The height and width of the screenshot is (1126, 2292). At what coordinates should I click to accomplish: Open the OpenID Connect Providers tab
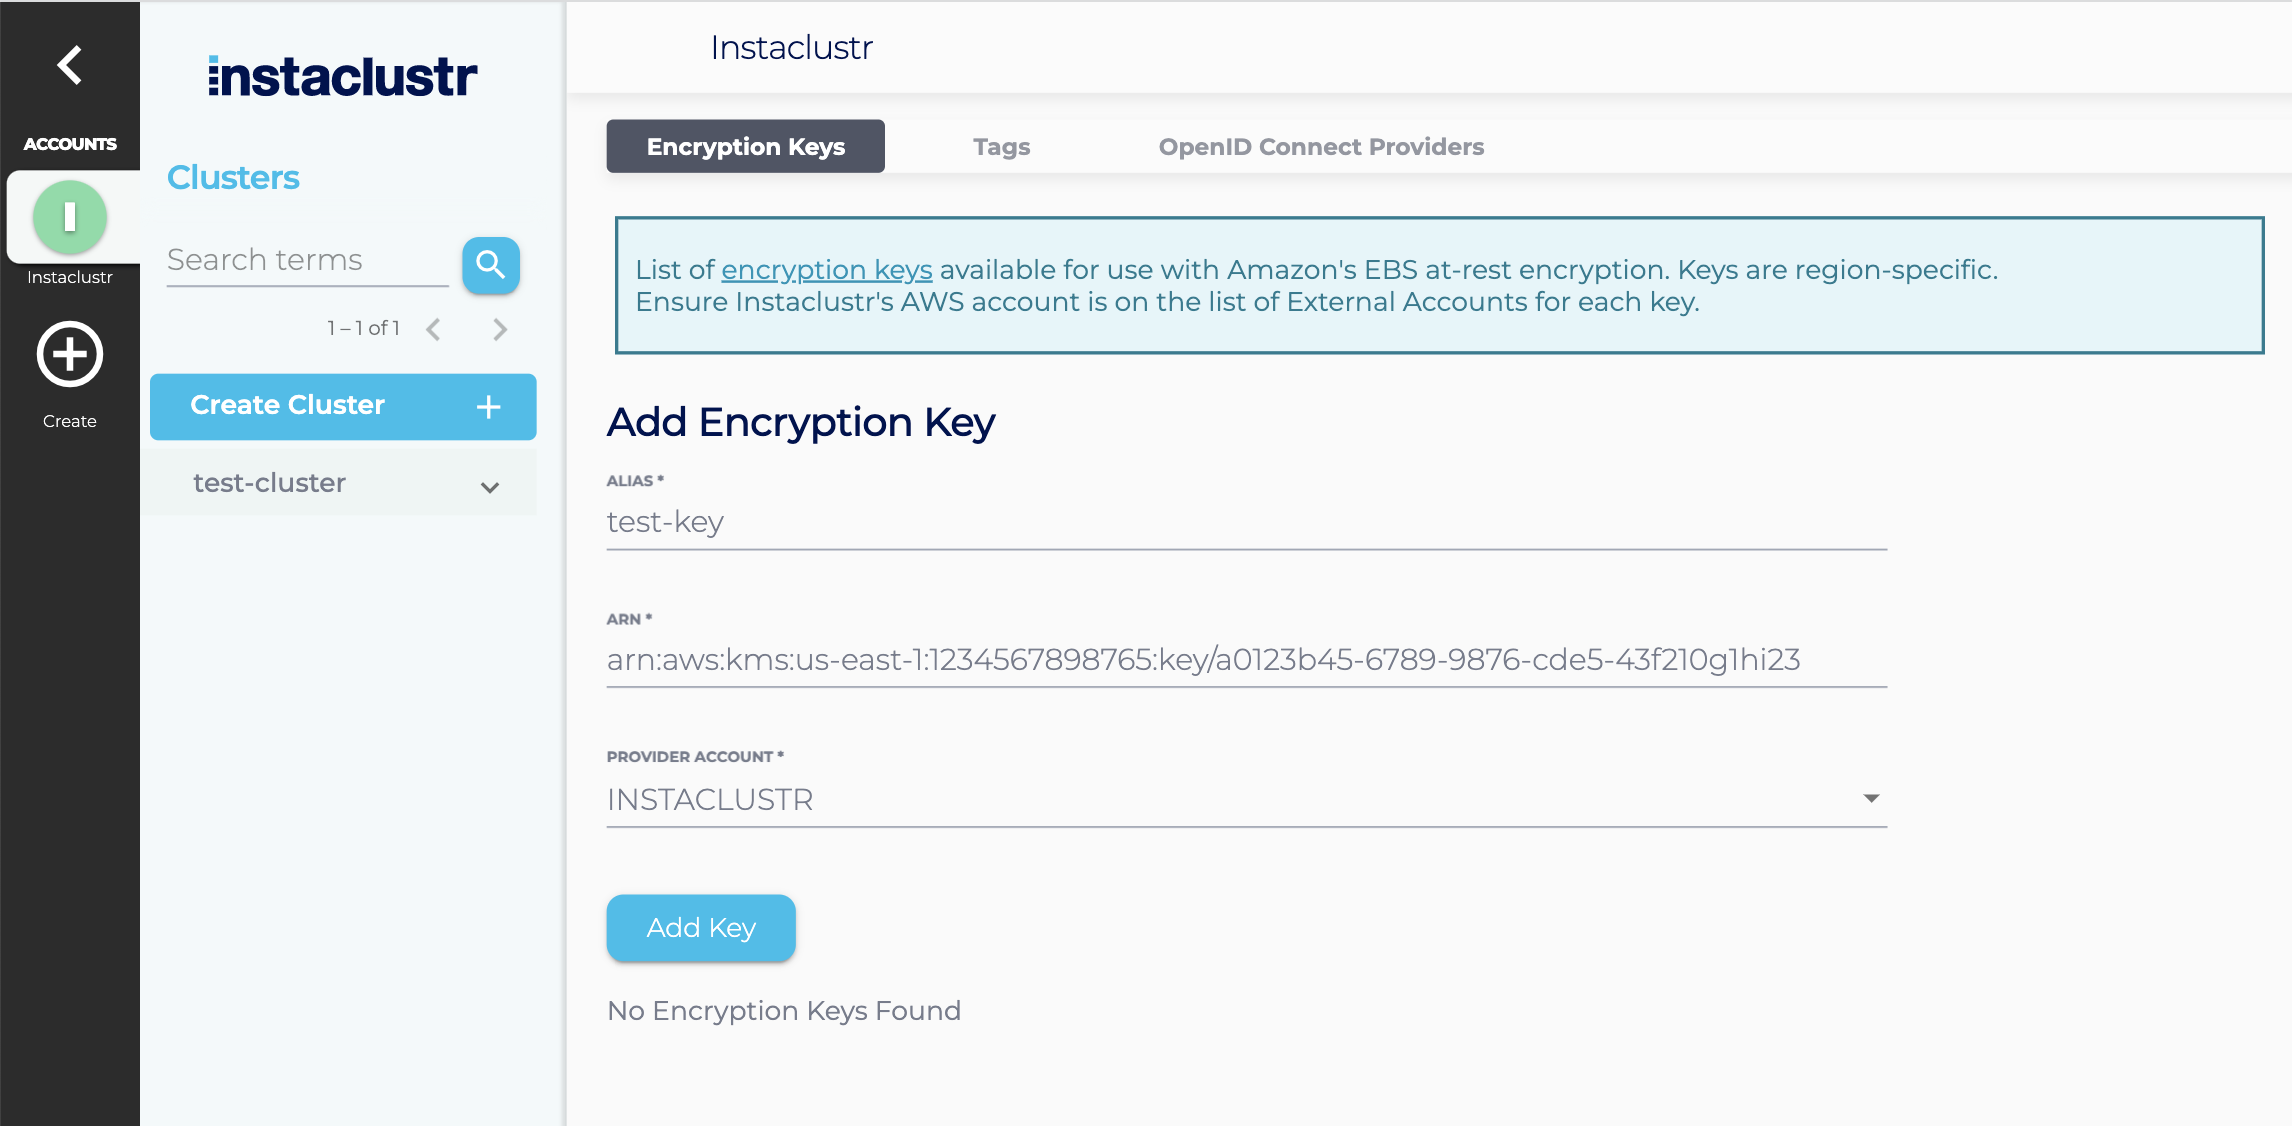coord(1321,146)
